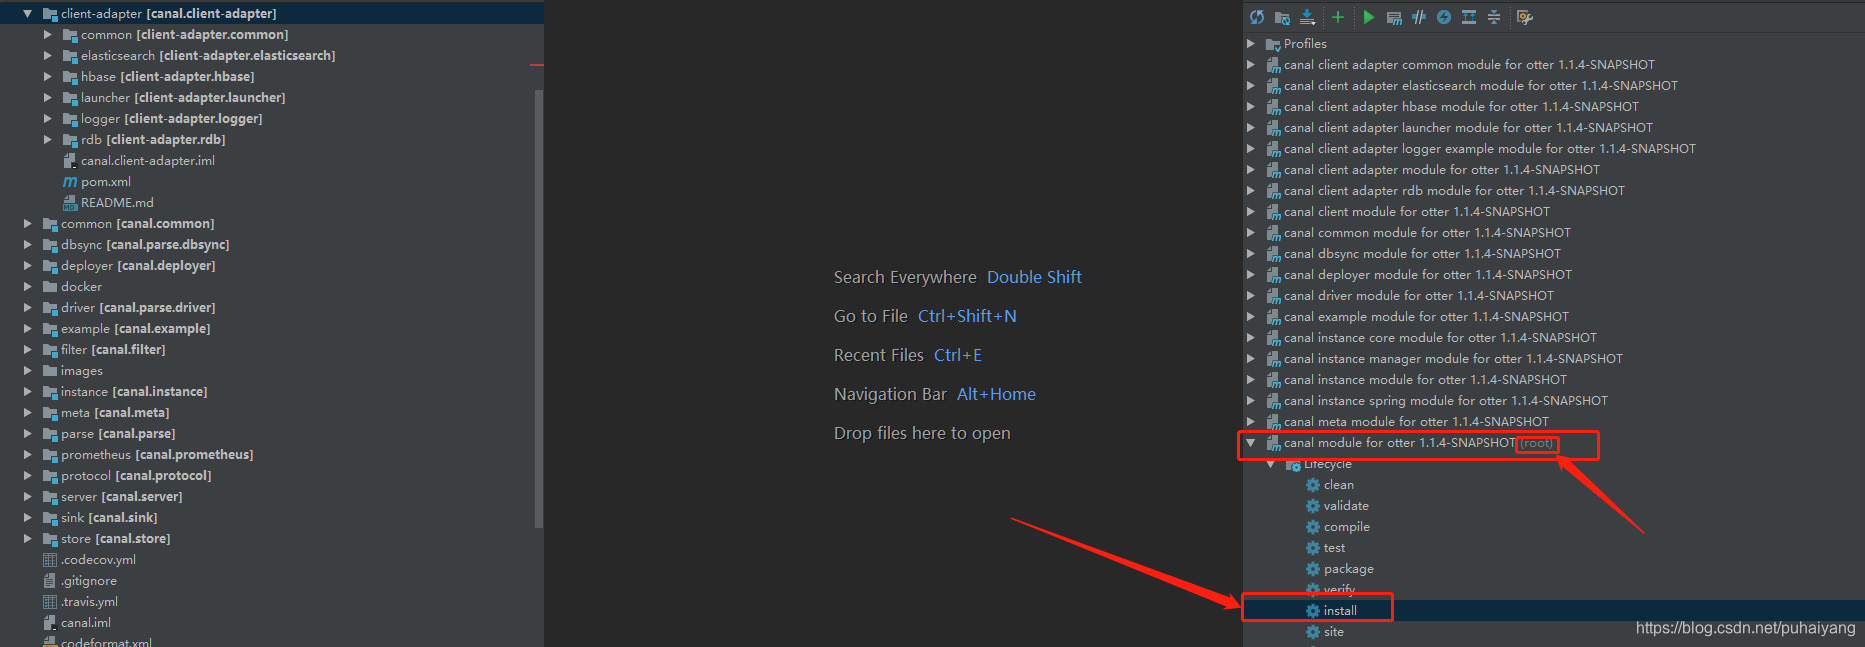Click the Lifecycle folder icon

(x=1293, y=465)
